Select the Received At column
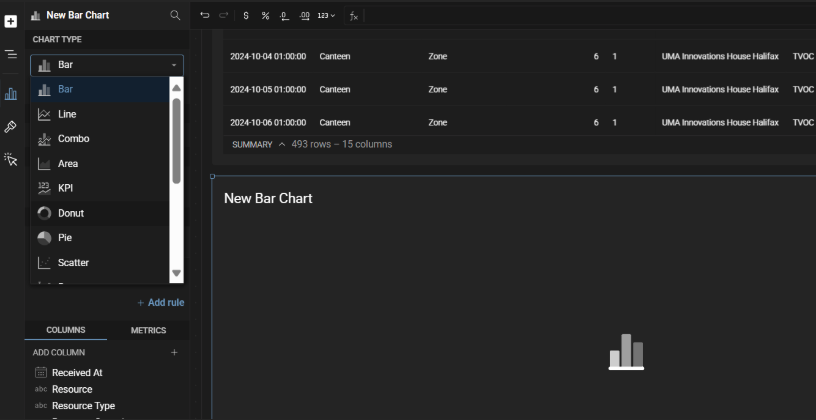The image size is (816, 420). pyautogui.click(x=77, y=373)
